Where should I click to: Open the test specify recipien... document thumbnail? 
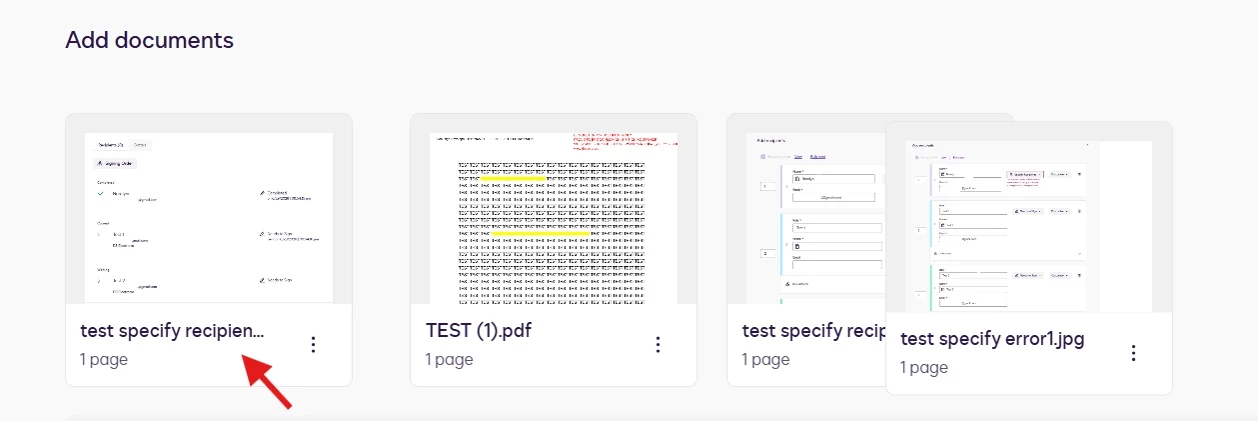(209, 218)
